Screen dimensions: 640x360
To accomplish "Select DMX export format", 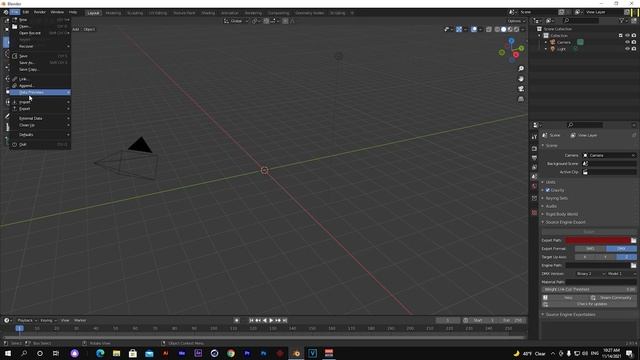I will pos(621,249).
